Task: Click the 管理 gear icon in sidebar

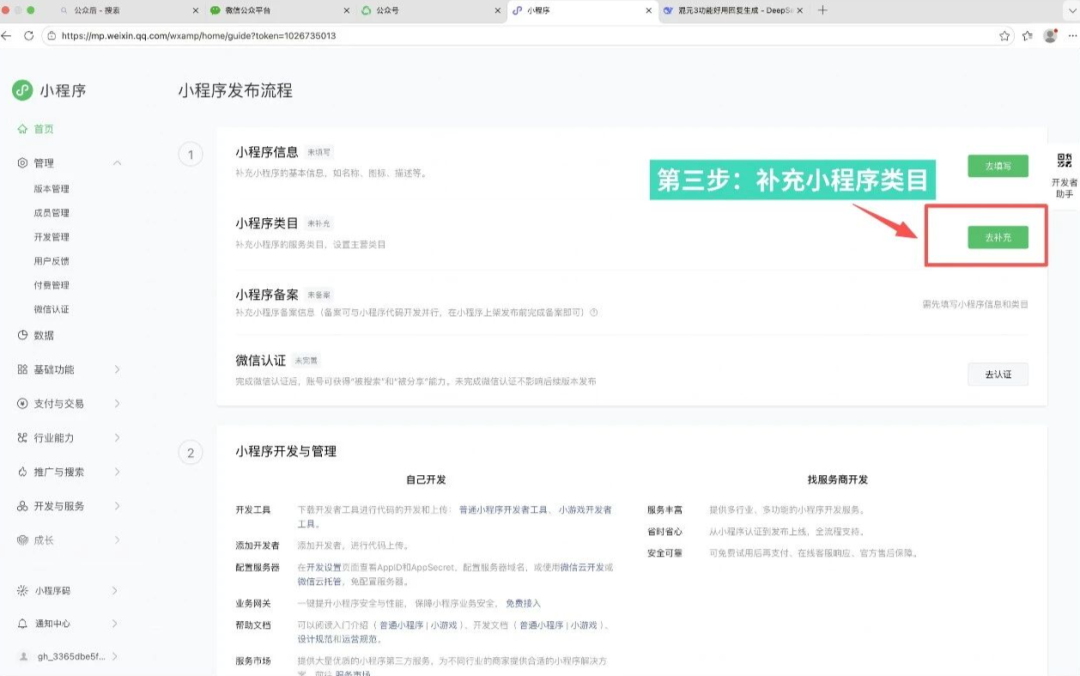Action: click(x=23, y=163)
